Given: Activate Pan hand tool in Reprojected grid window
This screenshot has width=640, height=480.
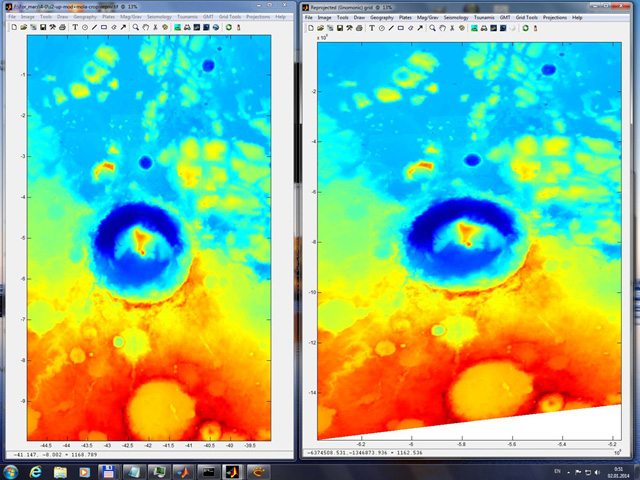Looking at the screenshot, I should click(x=442, y=28).
